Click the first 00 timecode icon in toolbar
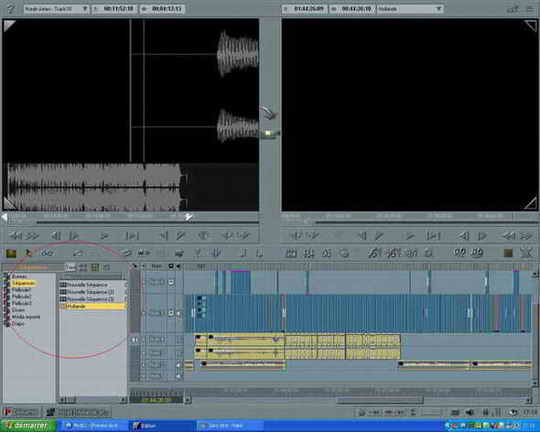Image resolution: width=540 pixels, height=432 pixels. coord(460,253)
